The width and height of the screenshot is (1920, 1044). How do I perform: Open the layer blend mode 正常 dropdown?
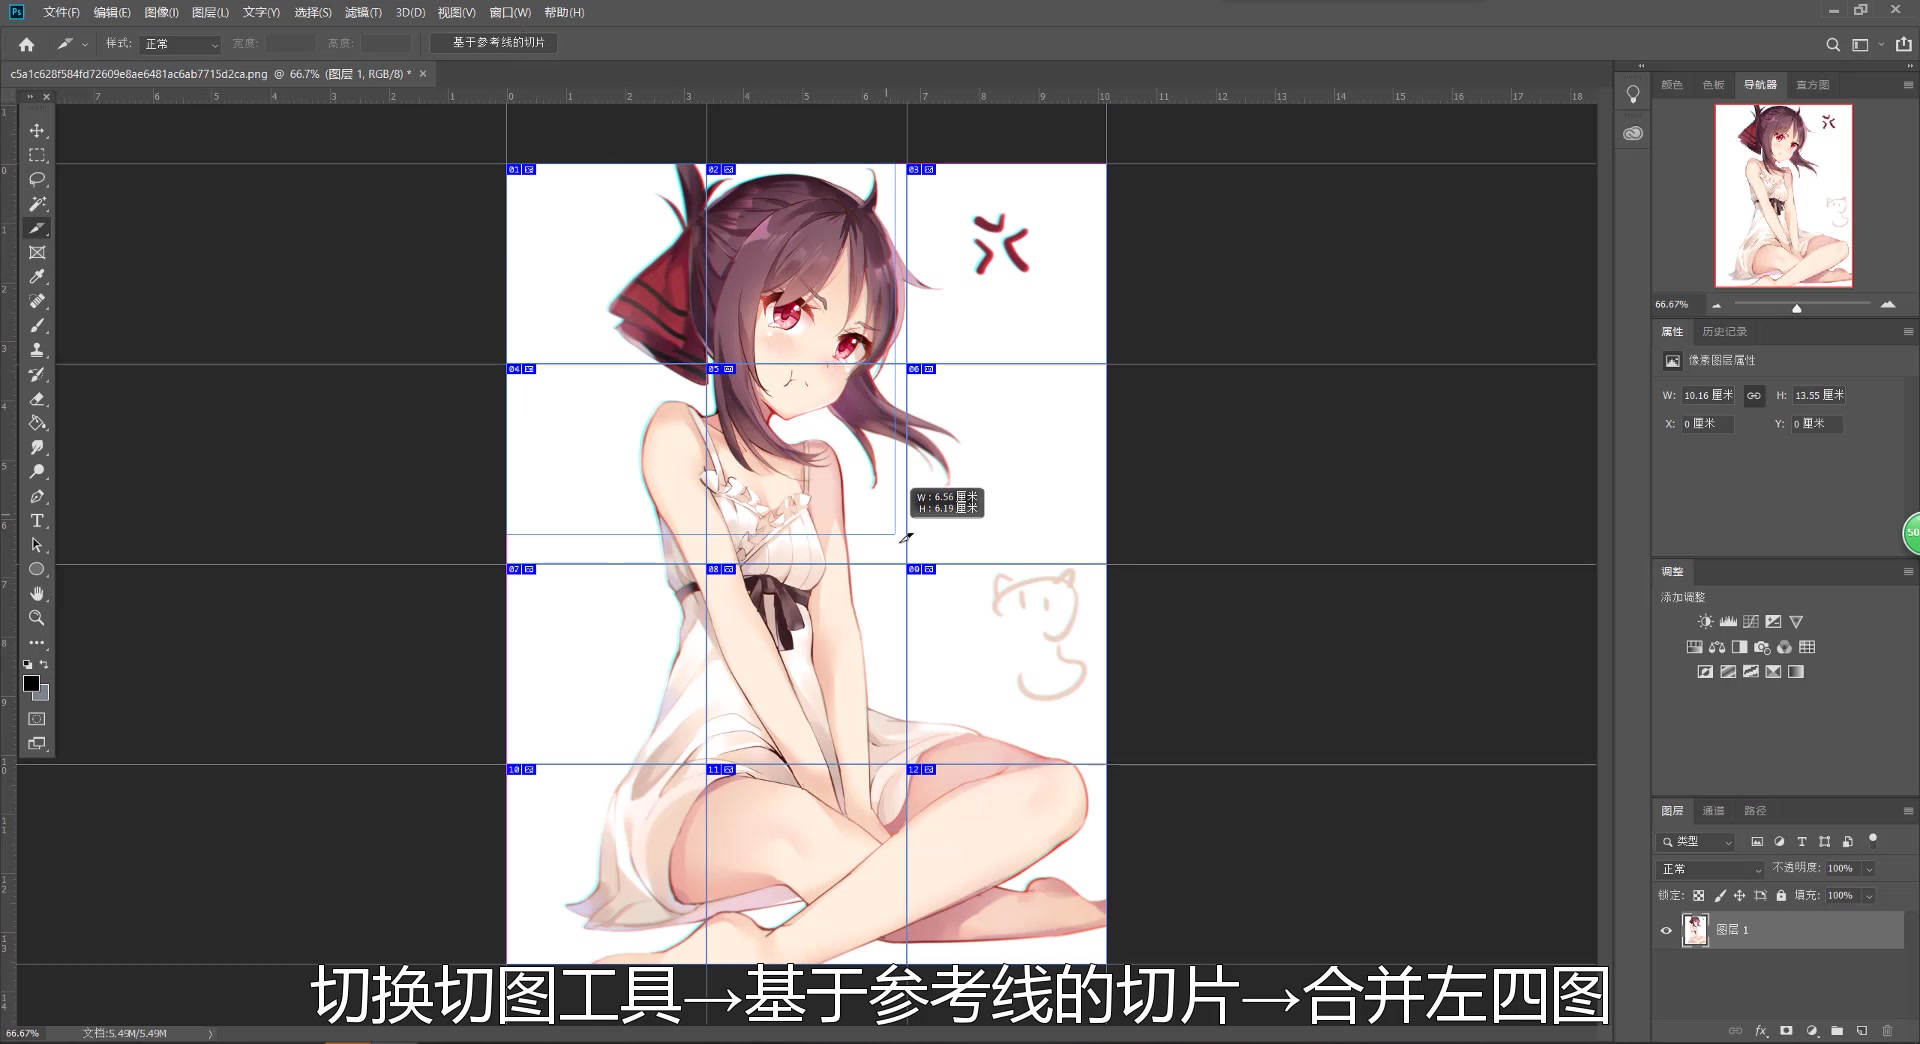pyautogui.click(x=1711, y=869)
